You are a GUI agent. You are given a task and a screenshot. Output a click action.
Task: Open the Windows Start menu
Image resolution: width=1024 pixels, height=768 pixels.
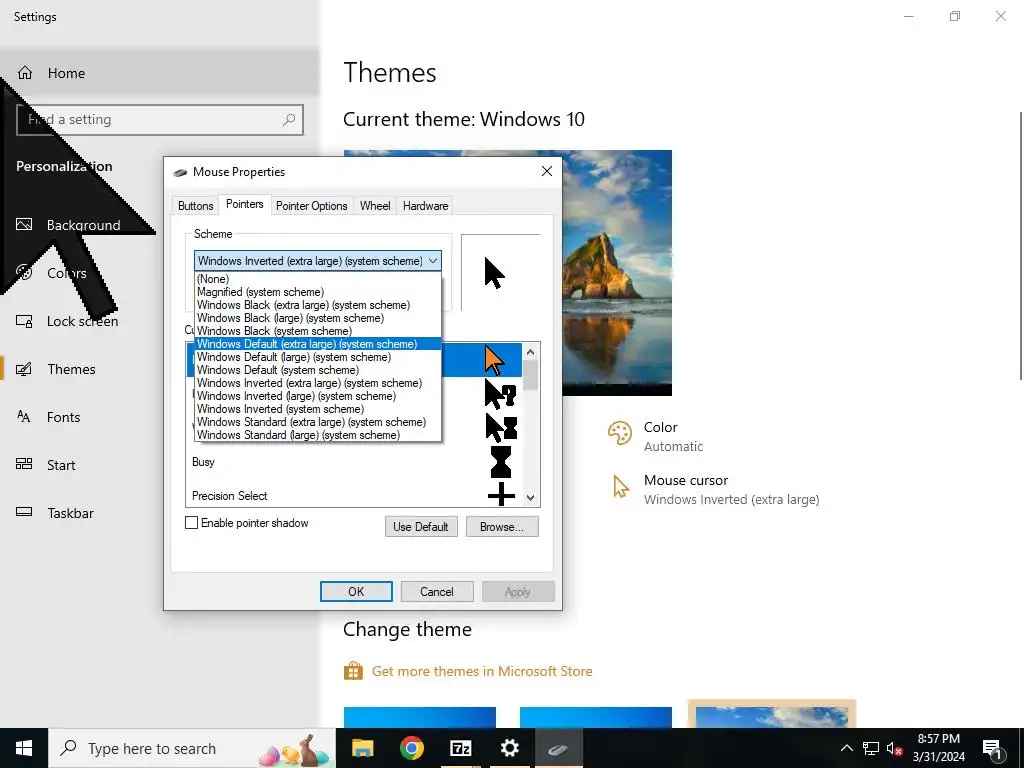(24, 748)
